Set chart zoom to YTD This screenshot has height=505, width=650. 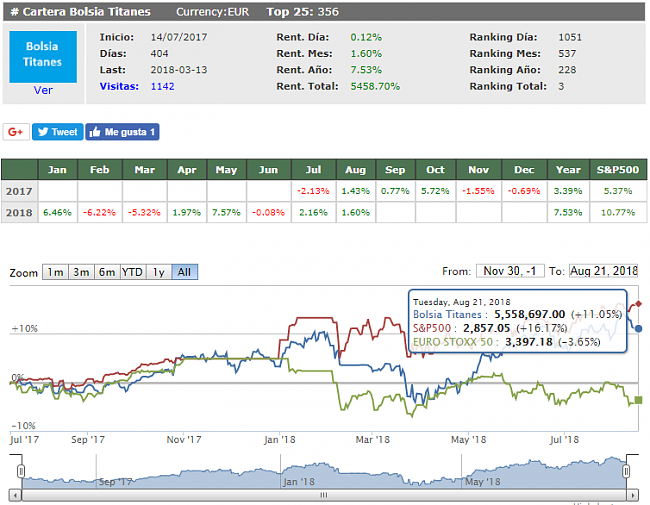click(x=133, y=272)
